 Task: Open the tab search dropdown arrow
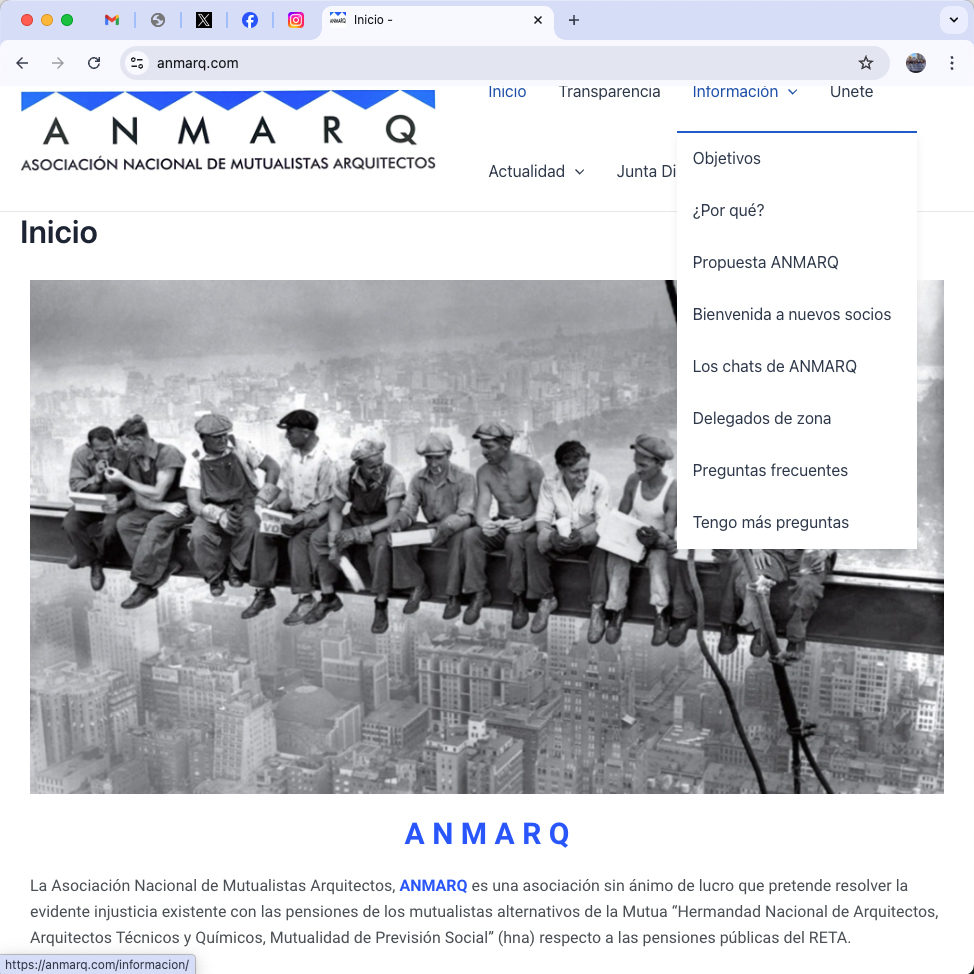954,20
